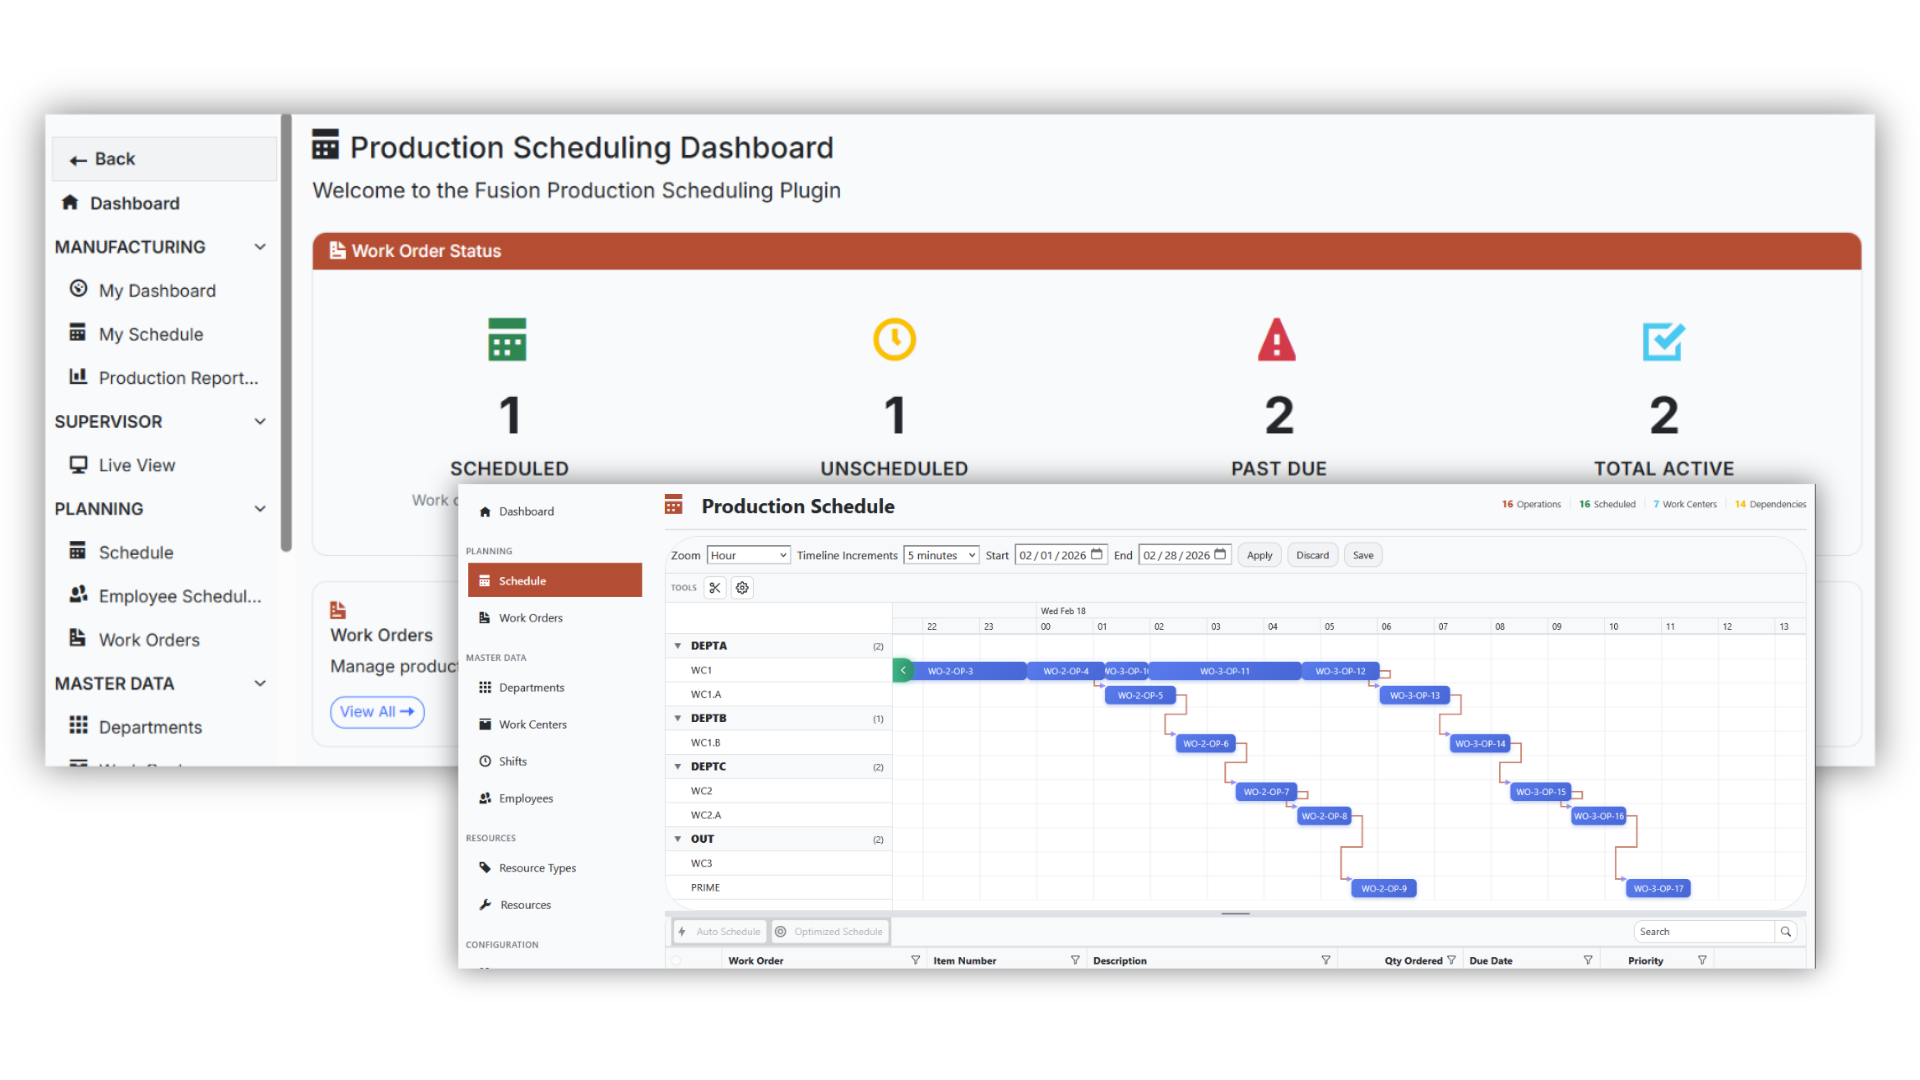Click the Save button
This screenshot has width=1920, height=1080.
point(1363,555)
